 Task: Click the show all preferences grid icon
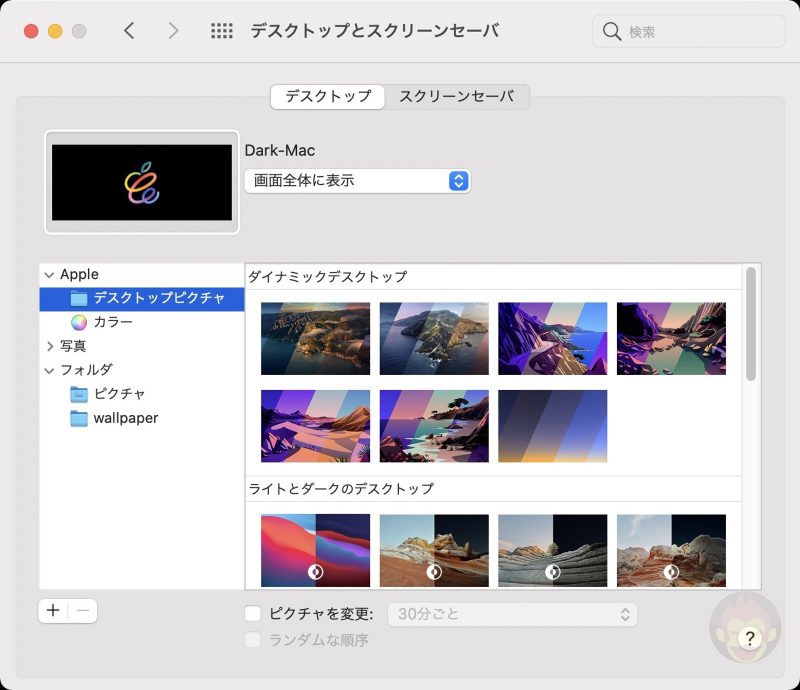coord(221,31)
